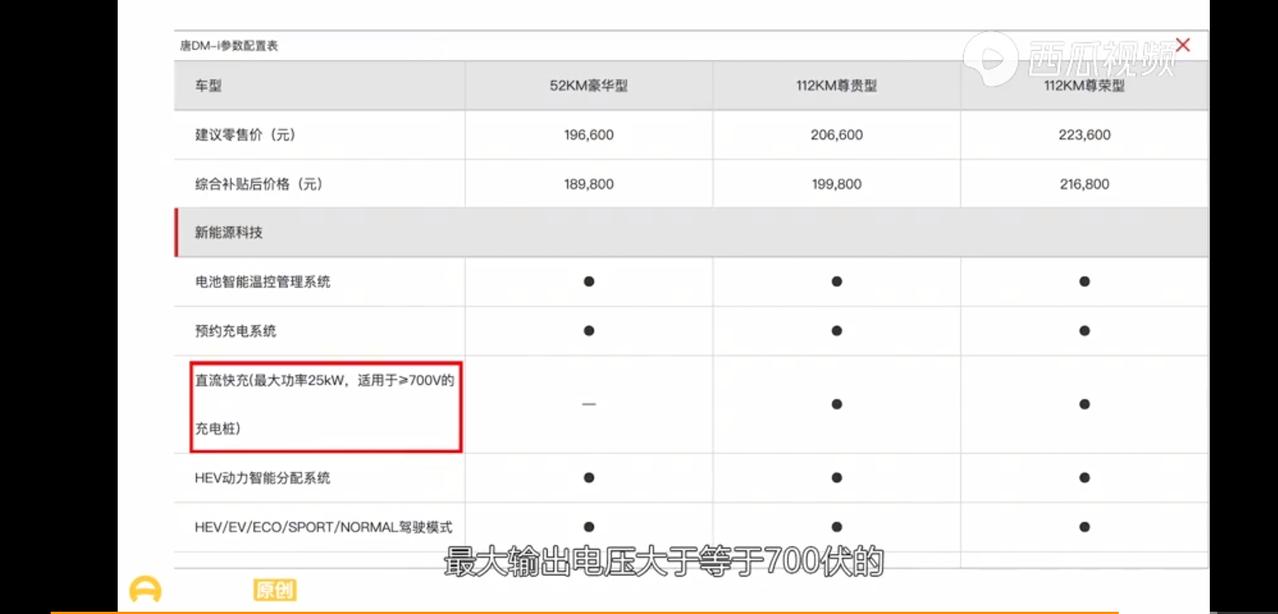This screenshot has width=1278, height=614.
Task: Click the 预约充电系统 row label
Action: pyautogui.click(x=235, y=331)
